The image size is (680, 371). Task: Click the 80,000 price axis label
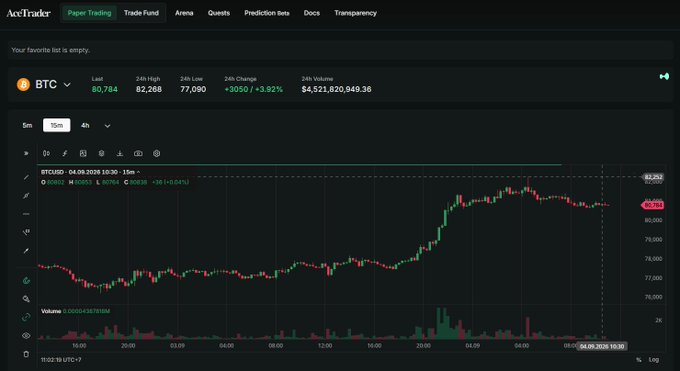(x=654, y=220)
